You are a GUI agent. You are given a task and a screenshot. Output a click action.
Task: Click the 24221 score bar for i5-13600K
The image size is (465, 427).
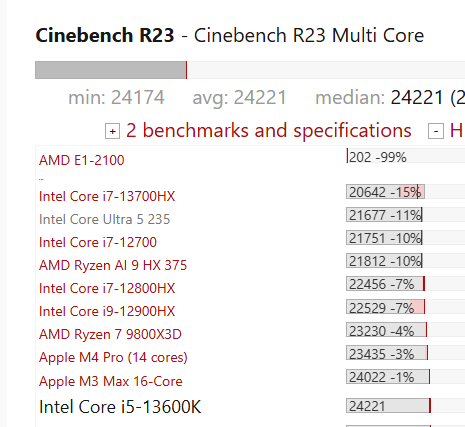pyautogui.click(x=389, y=406)
